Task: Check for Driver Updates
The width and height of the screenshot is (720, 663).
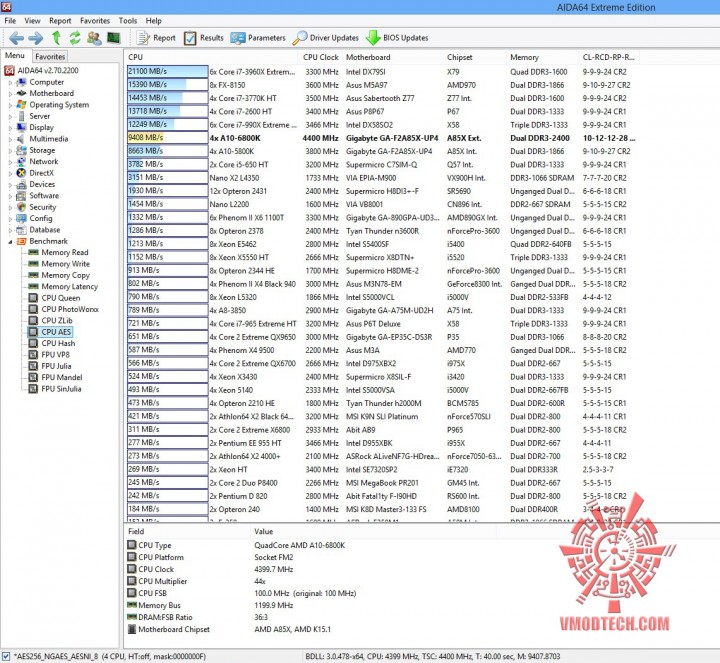Action: pos(326,38)
